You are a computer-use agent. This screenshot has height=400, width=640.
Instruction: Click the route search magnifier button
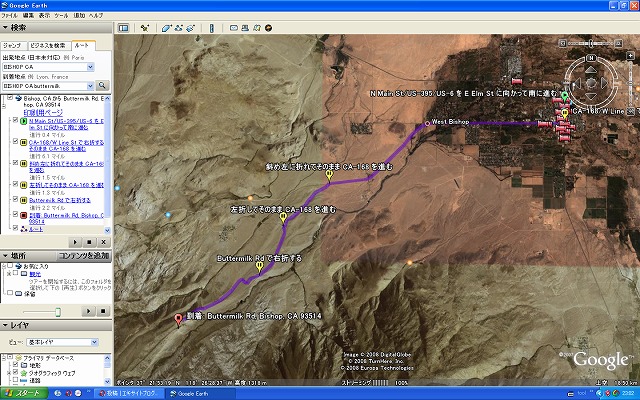[x=102, y=85]
